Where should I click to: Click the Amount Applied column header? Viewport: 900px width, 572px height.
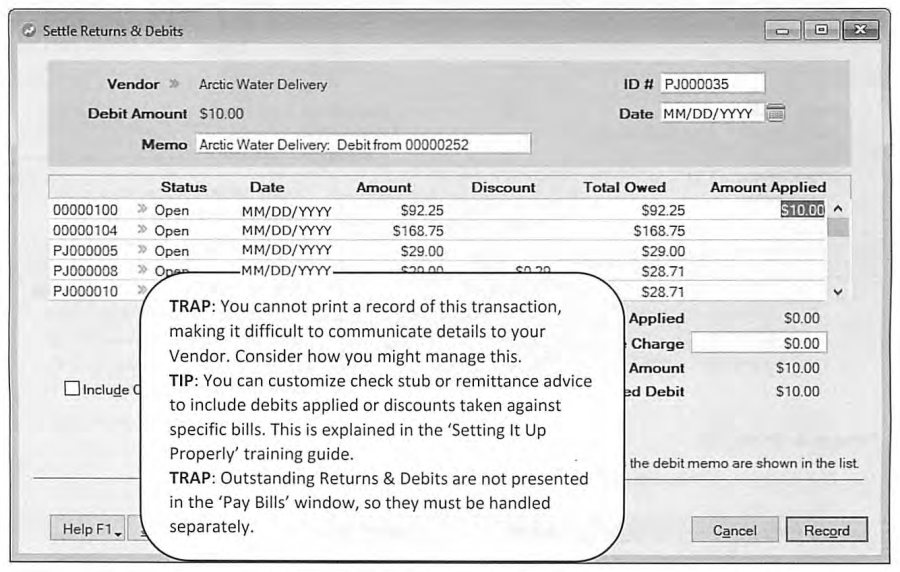(x=768, y=187)
